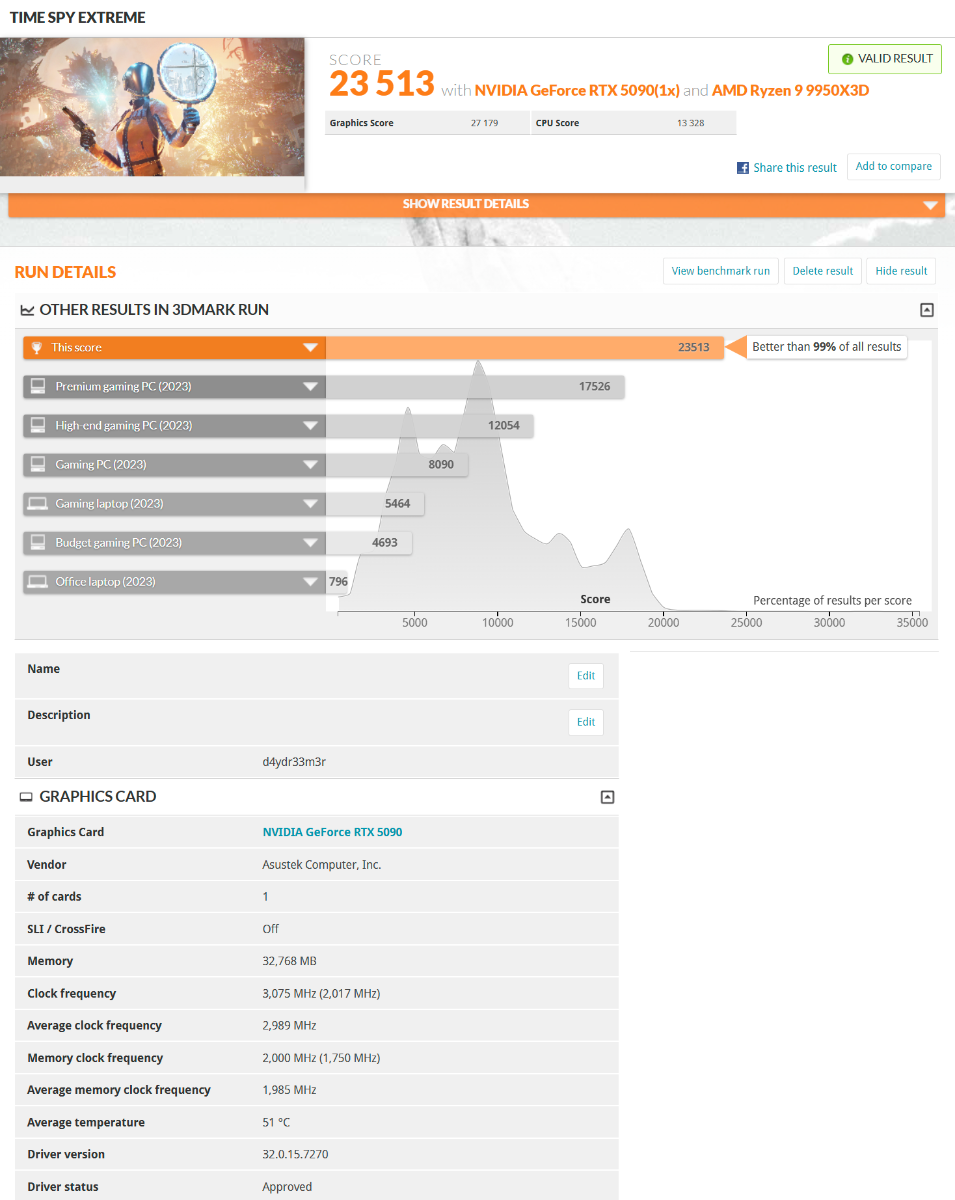Click Gaming laptop bar value 5464
955x1200 pixels.
pyautogui.click(x=398, y=503)
